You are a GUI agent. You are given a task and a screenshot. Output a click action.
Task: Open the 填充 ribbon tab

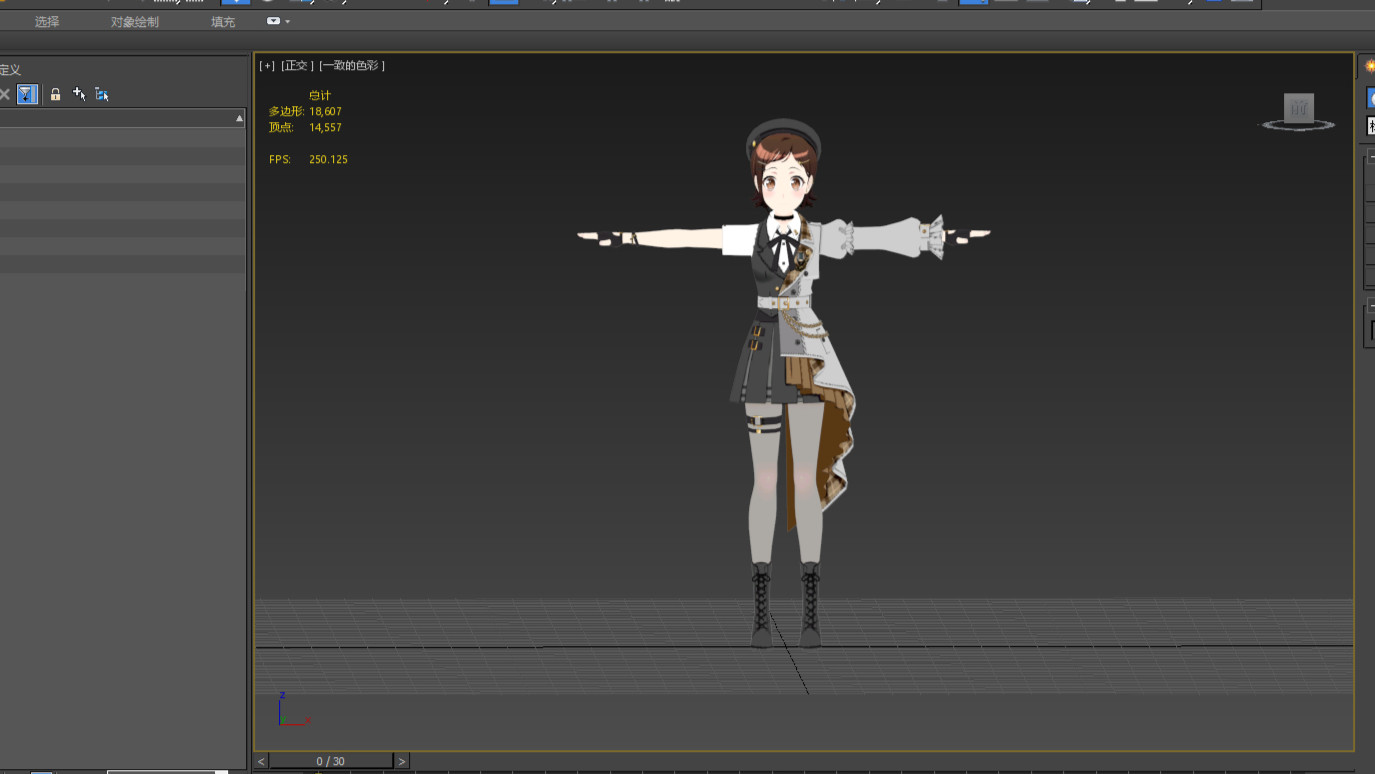coord(223,22)
